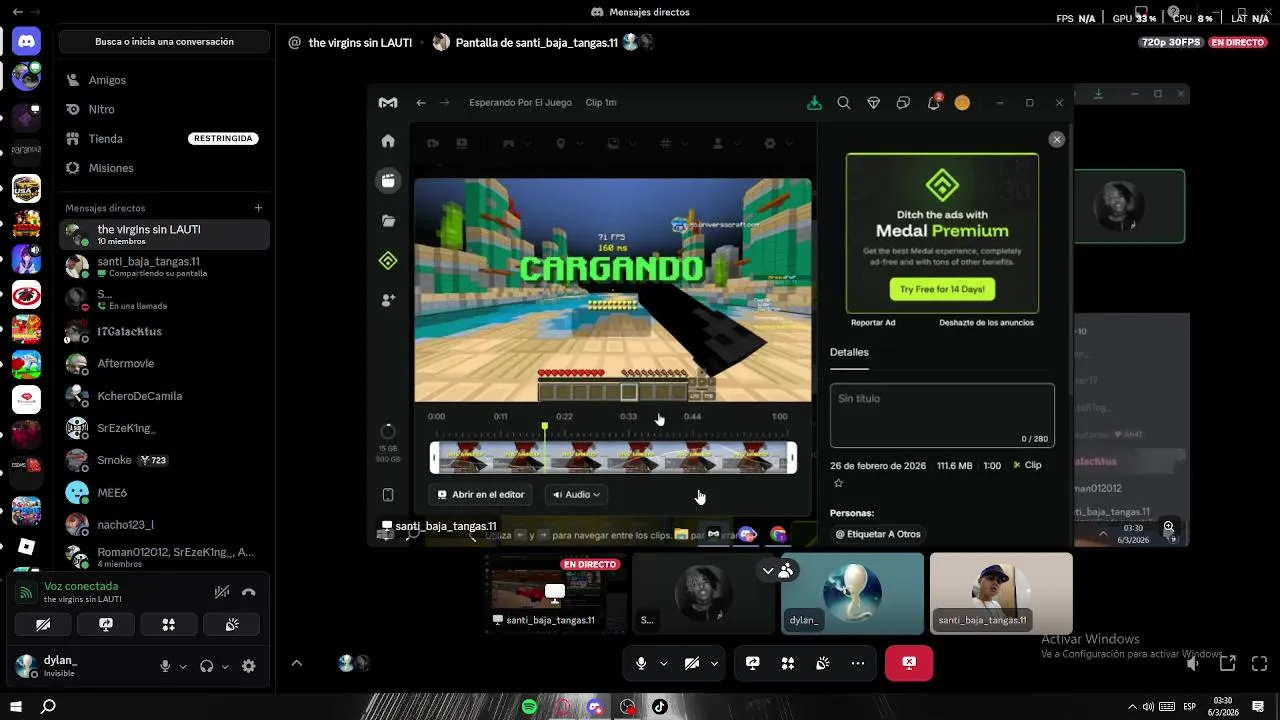This screenshot has height=720, width=1280.
Task: Click Etiquetar A Otros in Medal
Action: click(x=877, y=534)
